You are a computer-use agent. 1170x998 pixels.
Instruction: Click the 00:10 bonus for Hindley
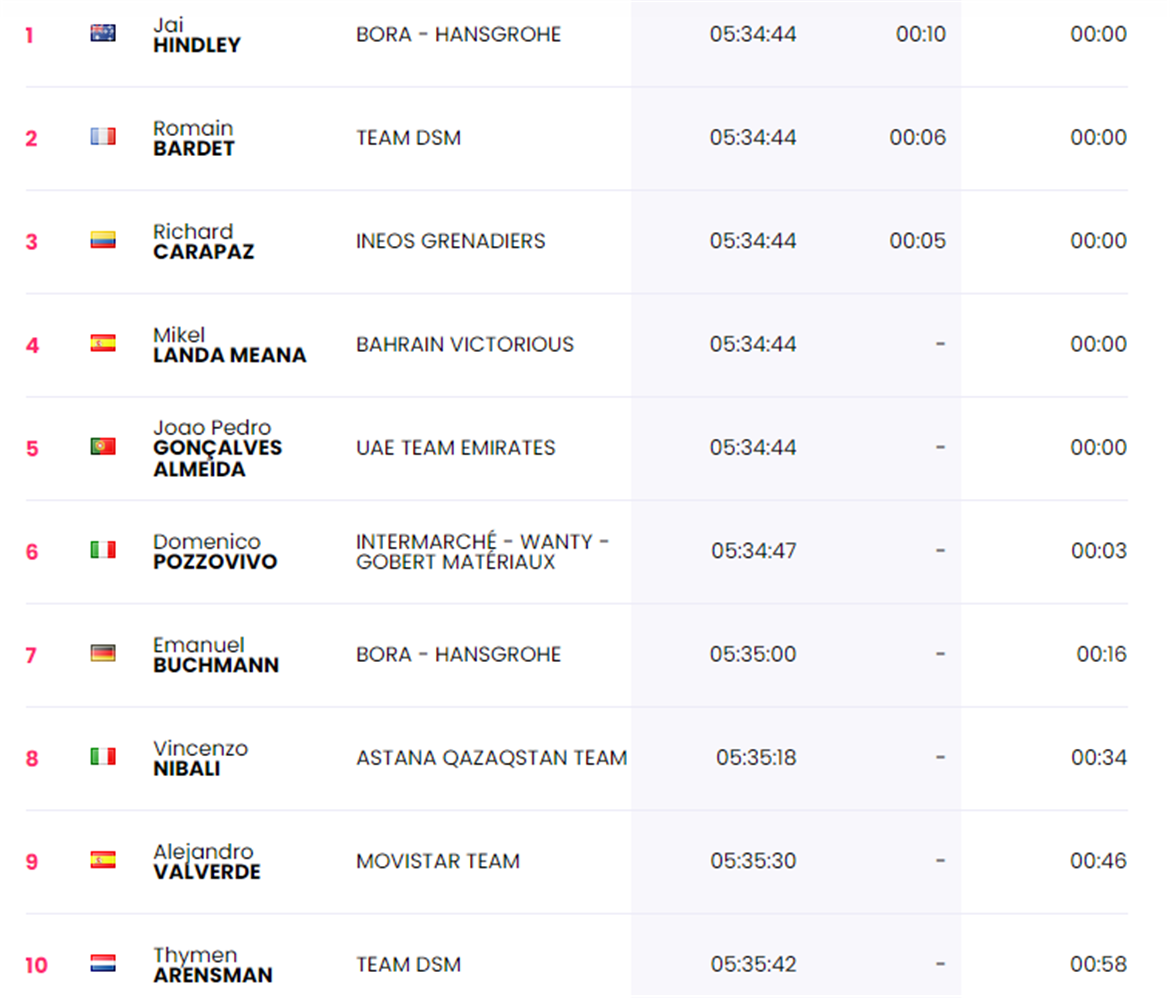click(x=920, y=34)
